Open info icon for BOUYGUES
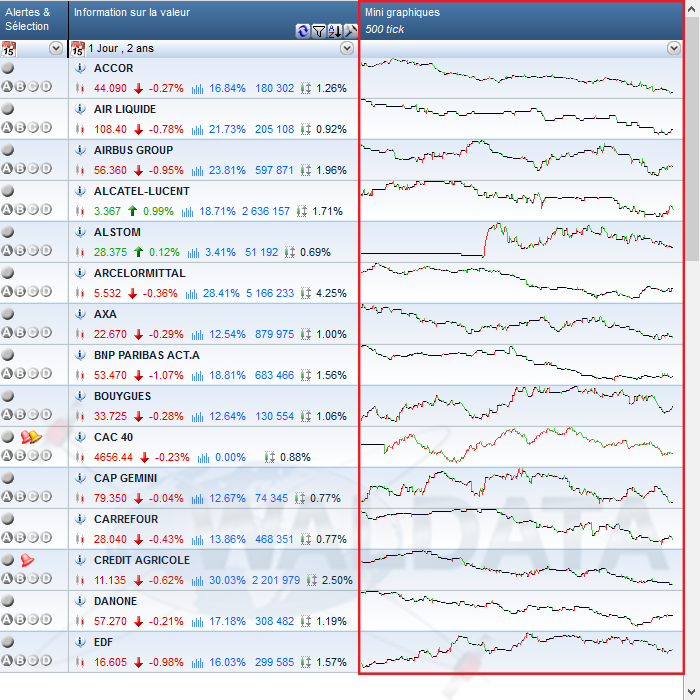The width and height of the screenshot is (700, 700). pyautogui.click(x=80, y=396)
